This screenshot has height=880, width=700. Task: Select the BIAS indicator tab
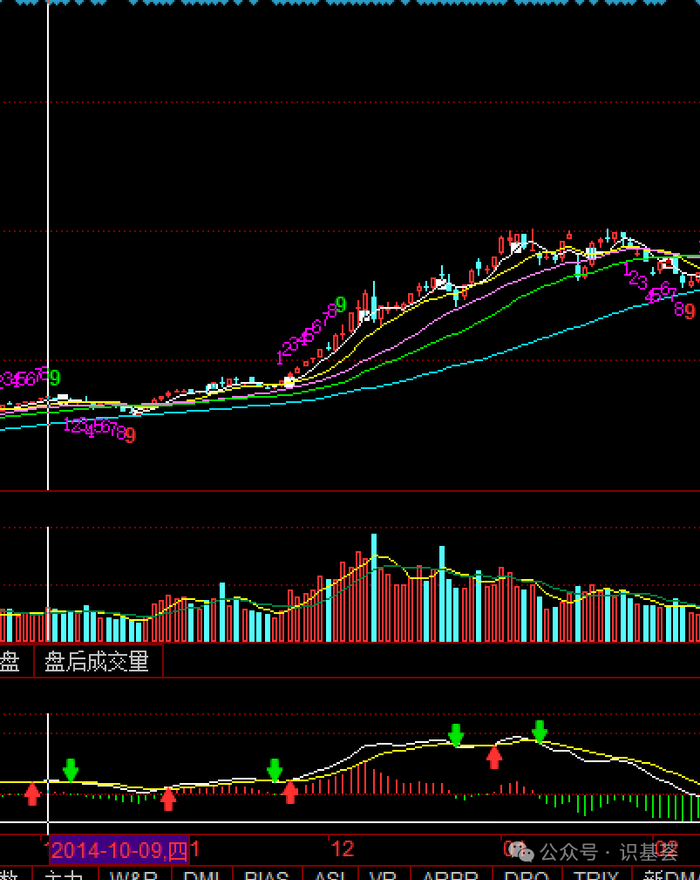coord(267,874)
